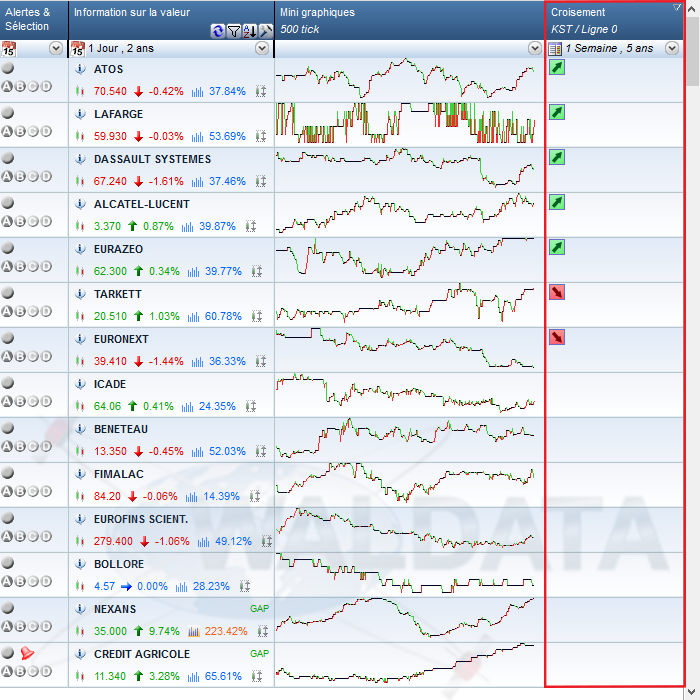Click calendar icon beside 1 Jour, 2 ans
700x700 pixels.
[x=78, y=49]
